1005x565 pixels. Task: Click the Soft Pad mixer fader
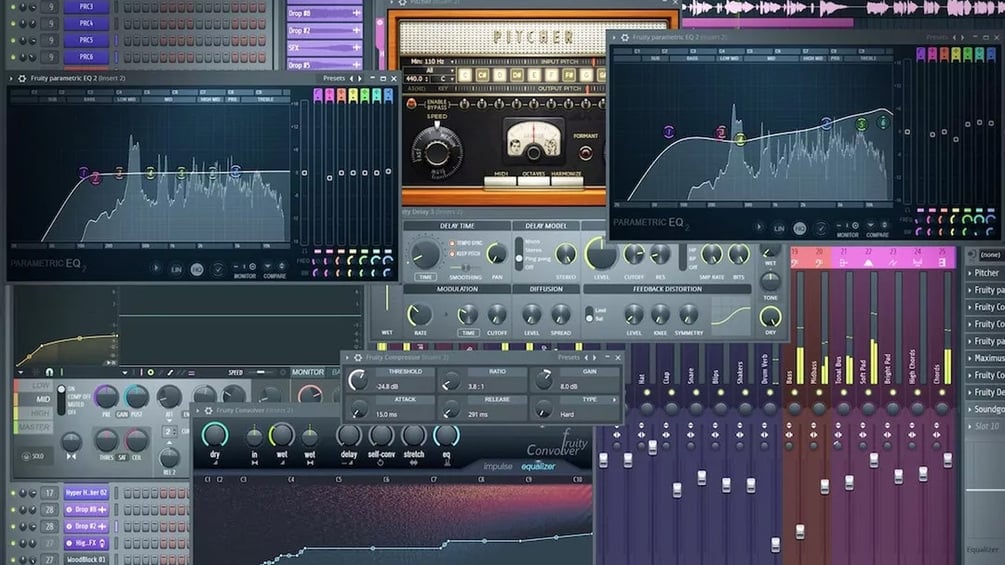pyautogui.click(x=874, y=460)
